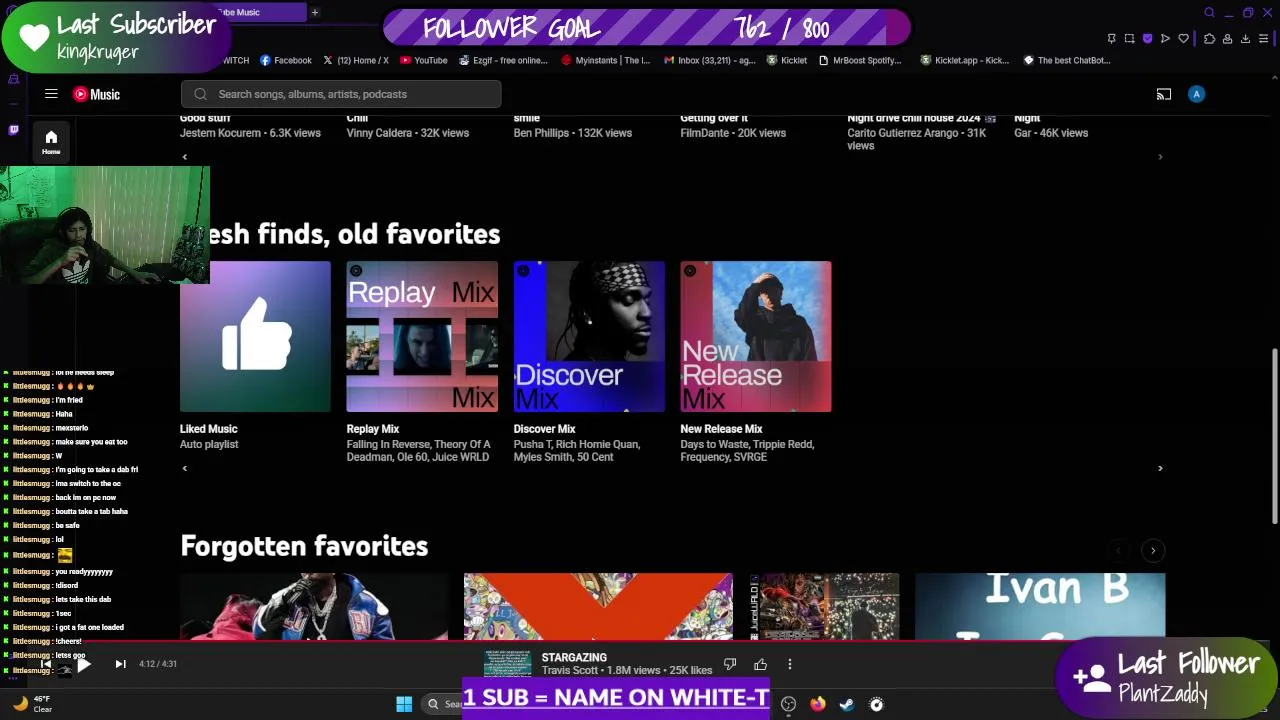Click Travis Scott in the player bar
The image size is (1280, 720).
click(569, 671)
